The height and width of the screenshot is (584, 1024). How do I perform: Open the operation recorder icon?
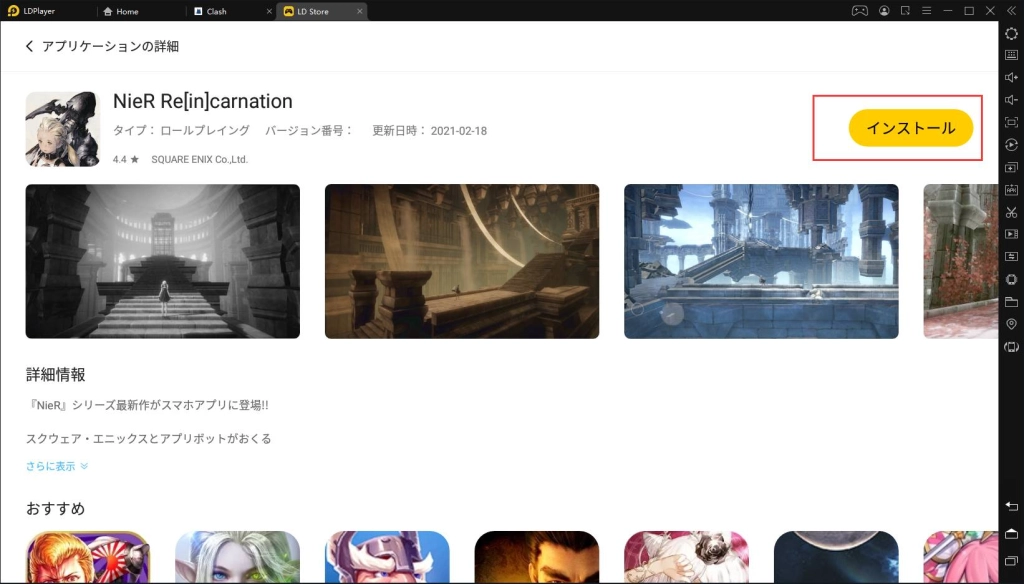coord(1012,144)
